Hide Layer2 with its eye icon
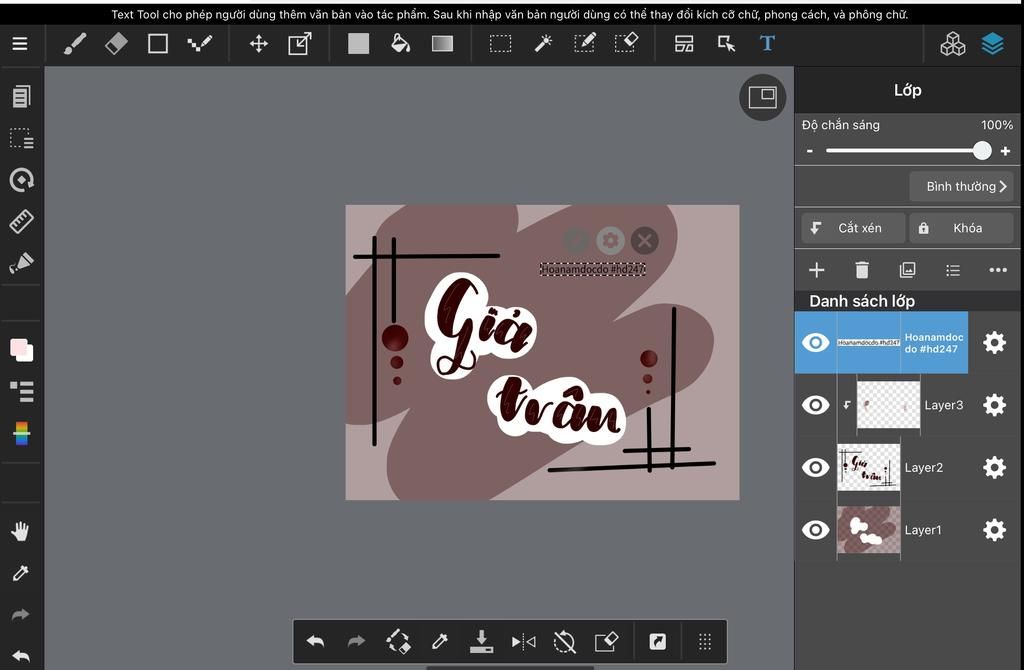This screenshot has height=670, width=1024. click(815, 468)
